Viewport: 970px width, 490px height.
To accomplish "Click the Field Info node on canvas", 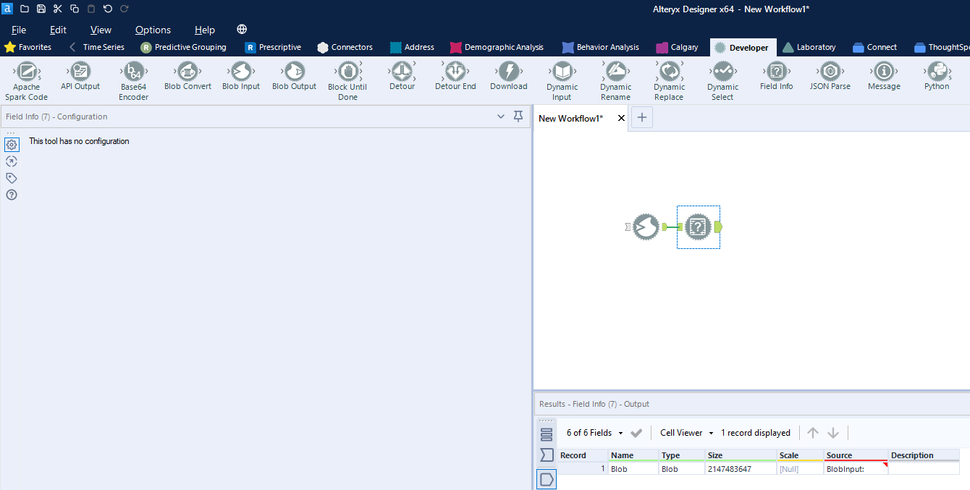I will (x=698, y=227).
